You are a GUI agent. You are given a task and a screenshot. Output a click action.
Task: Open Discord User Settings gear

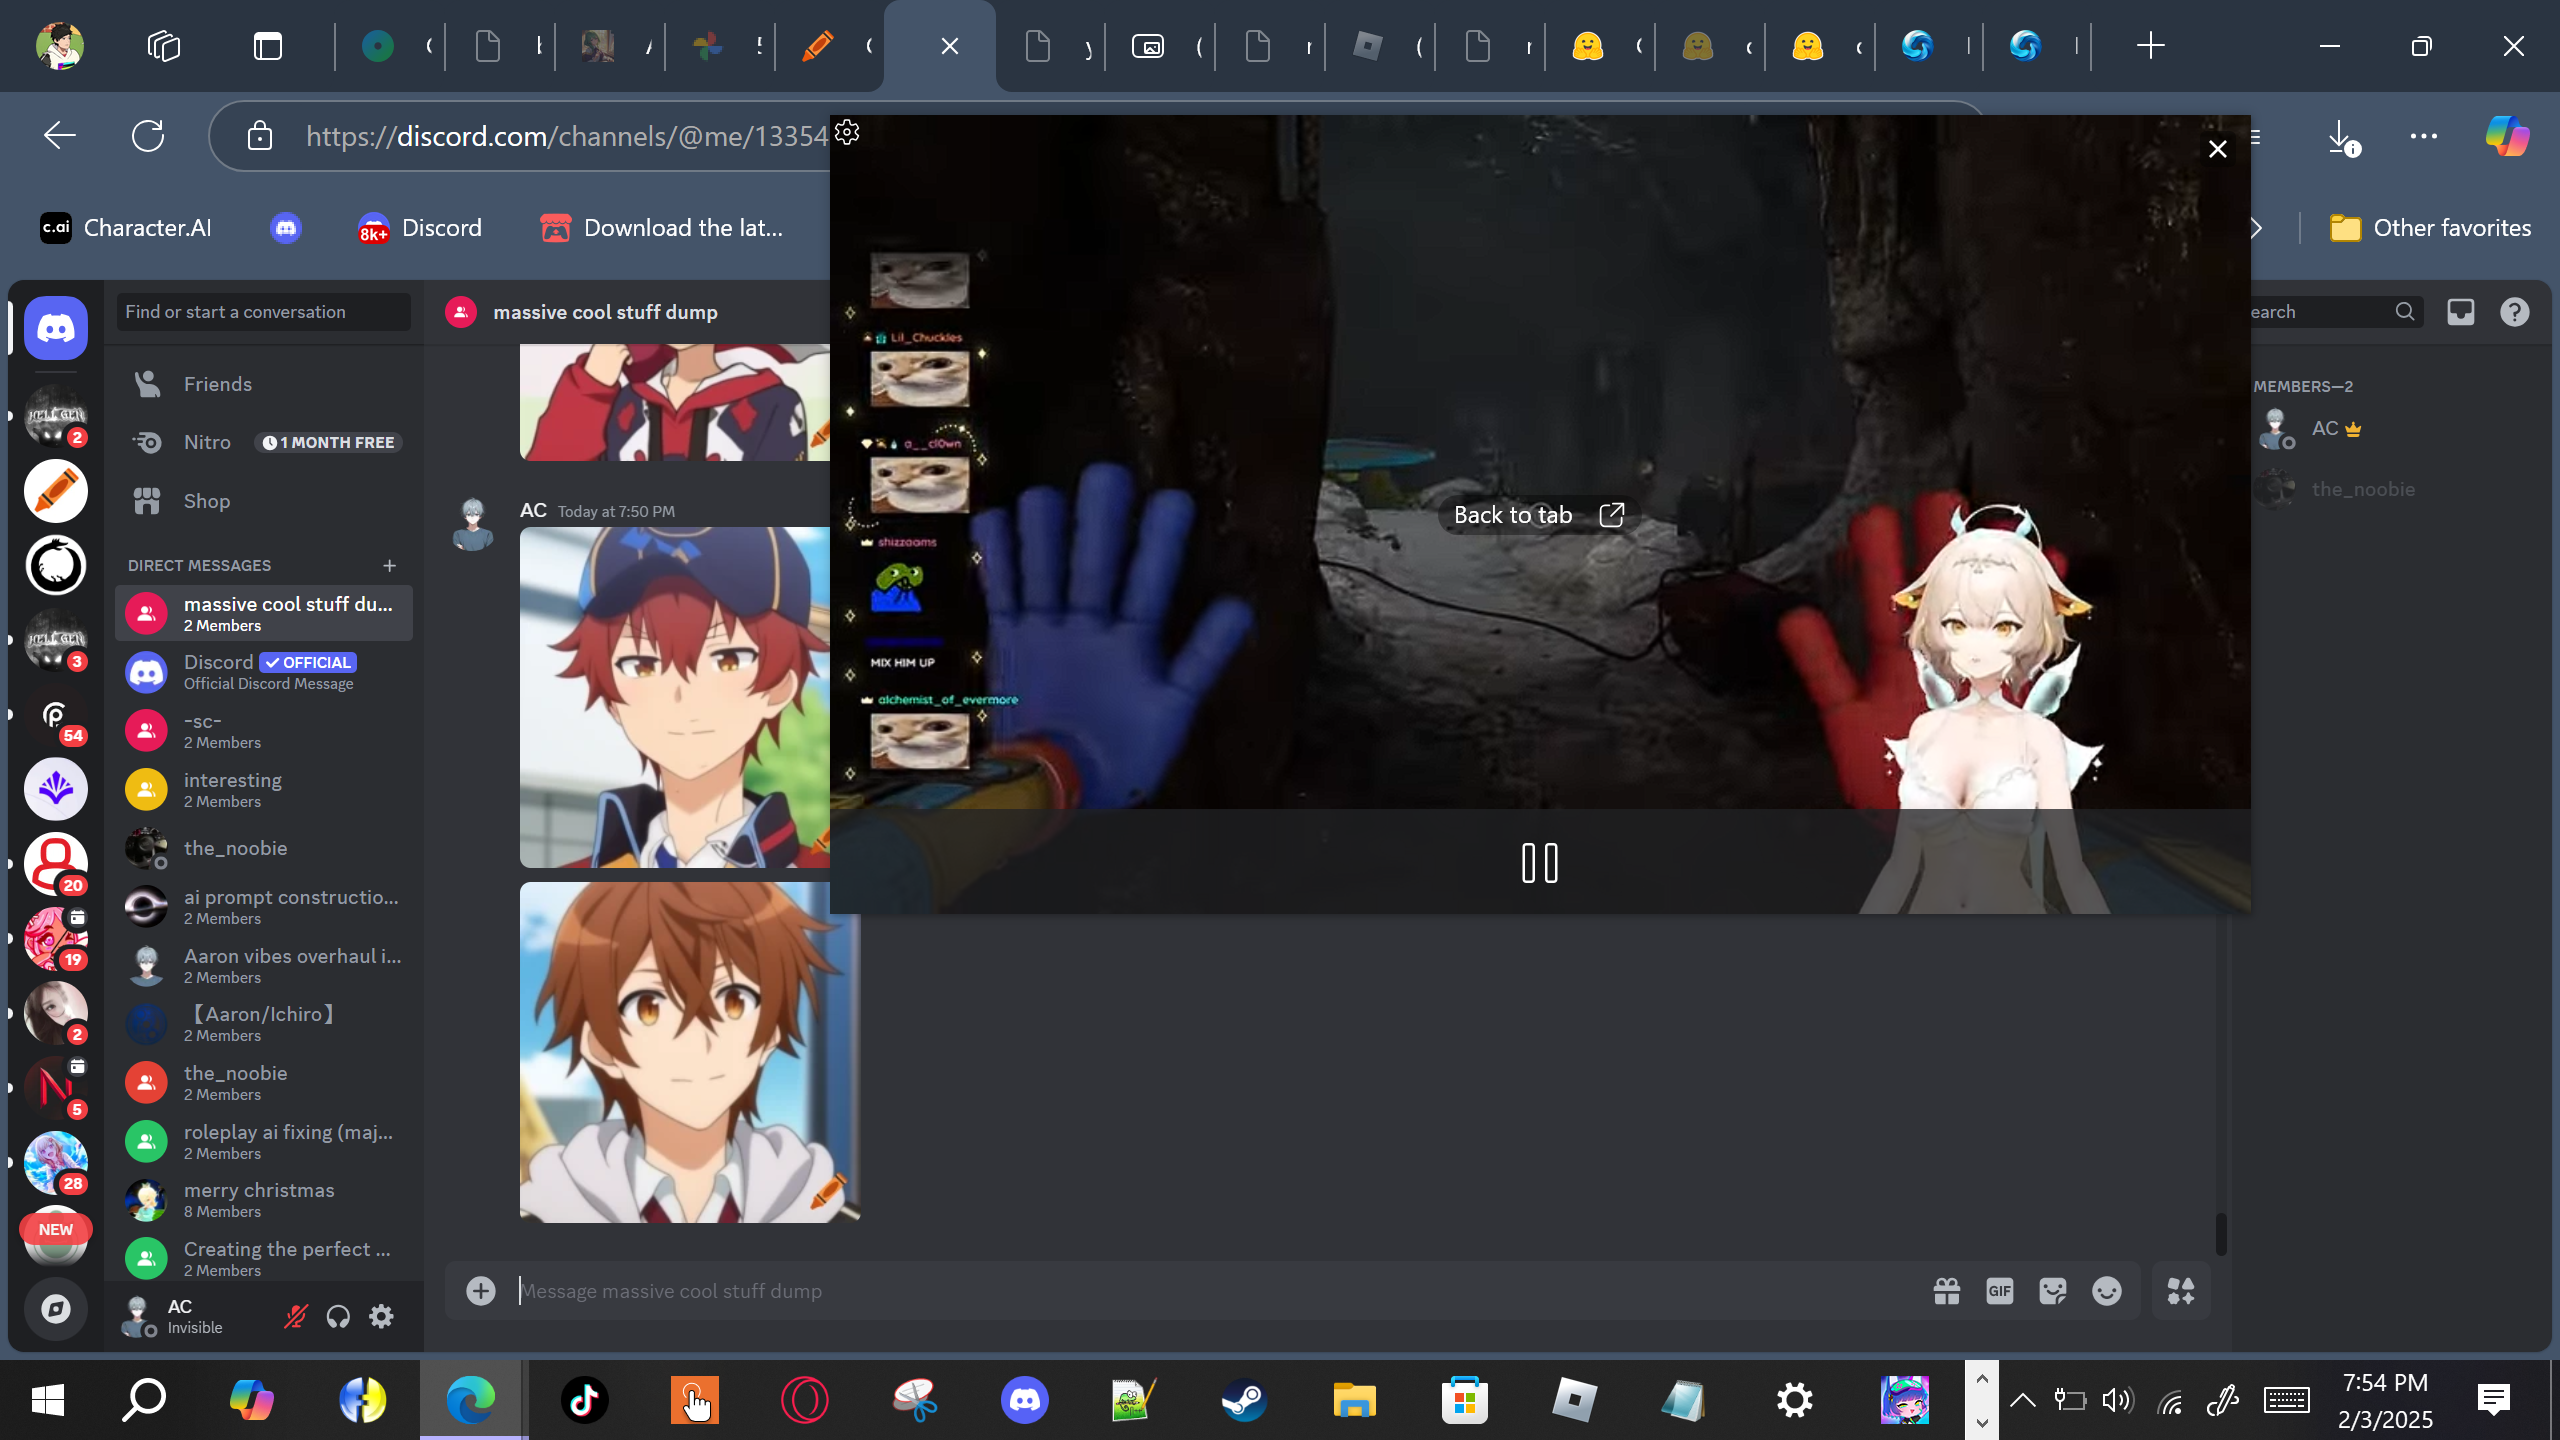381,1316
